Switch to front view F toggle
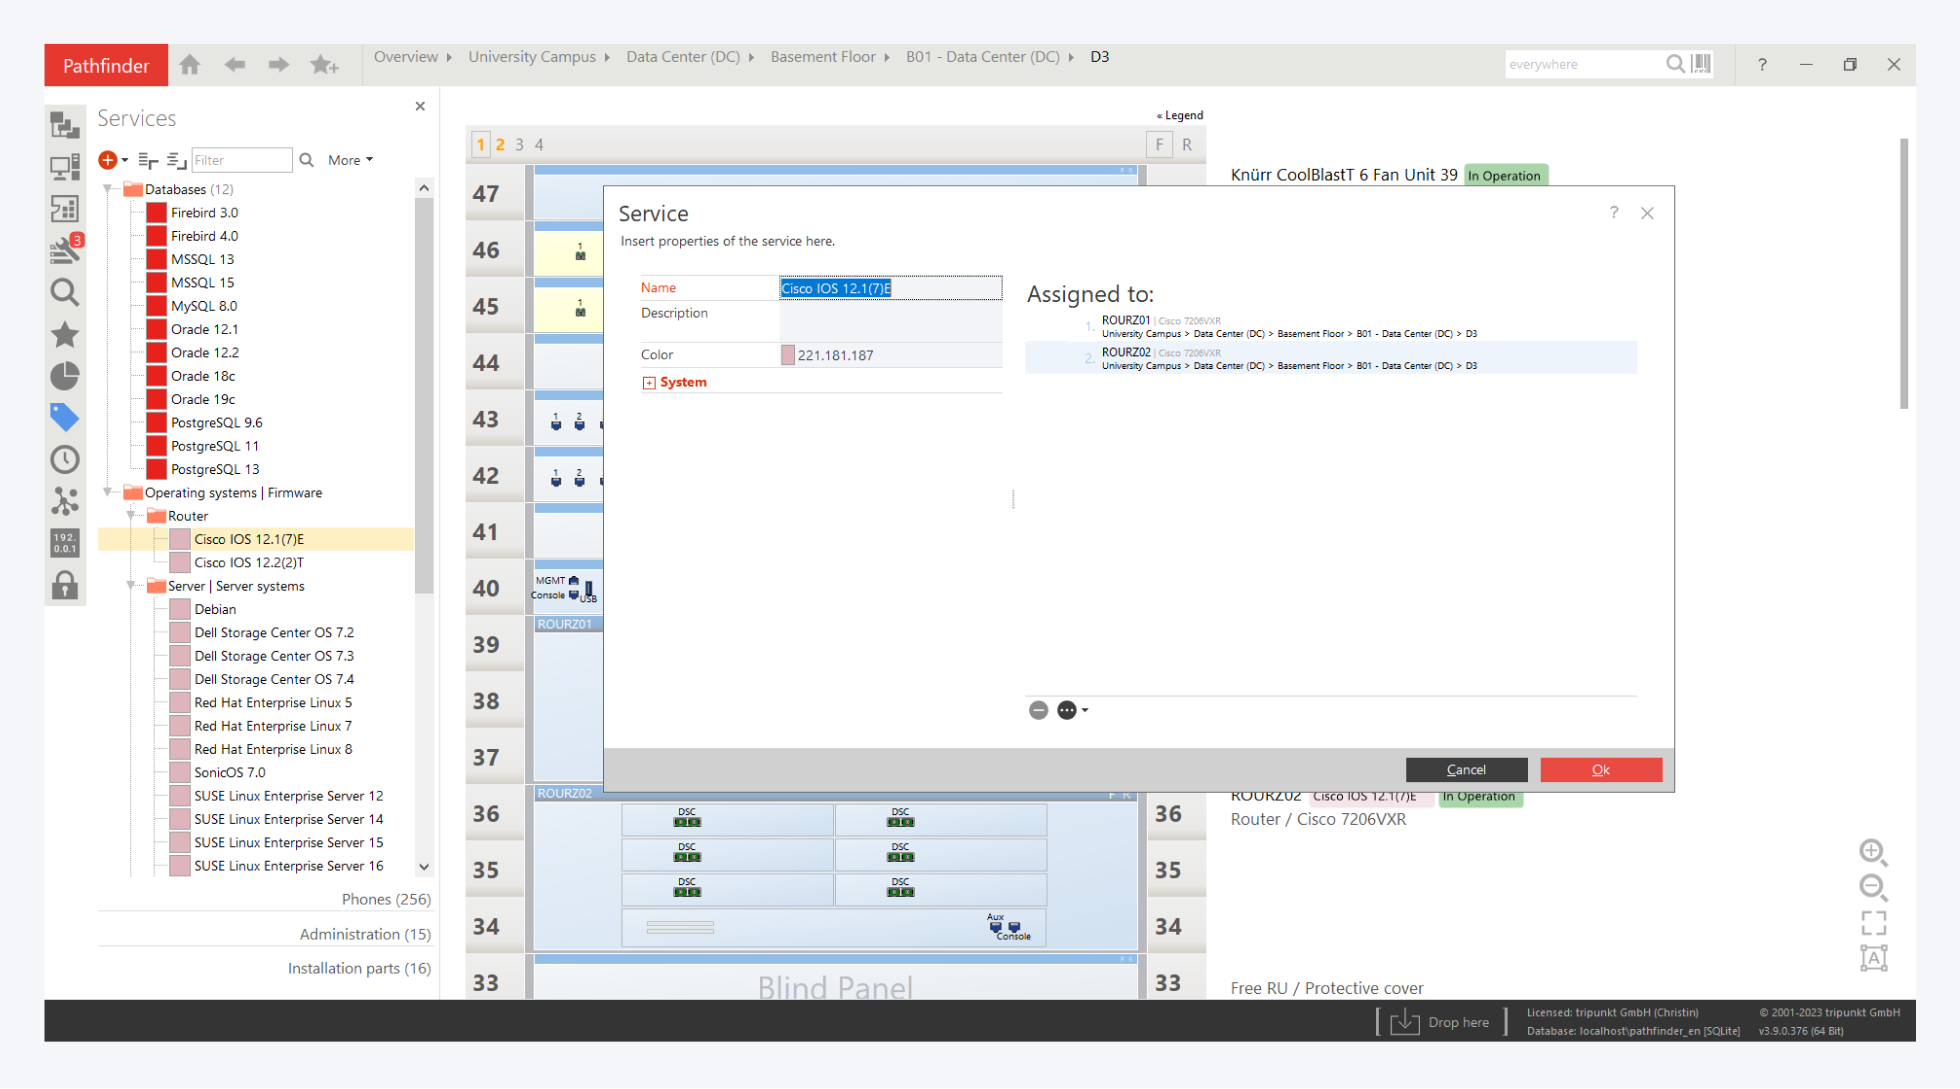Image resolution: width=1960 pixels, height=1089 pixels. (1158, 144)
